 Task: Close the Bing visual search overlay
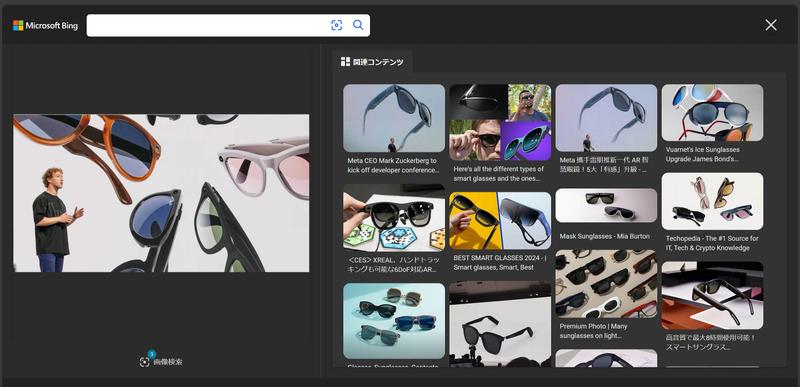[x=771, y=25]
